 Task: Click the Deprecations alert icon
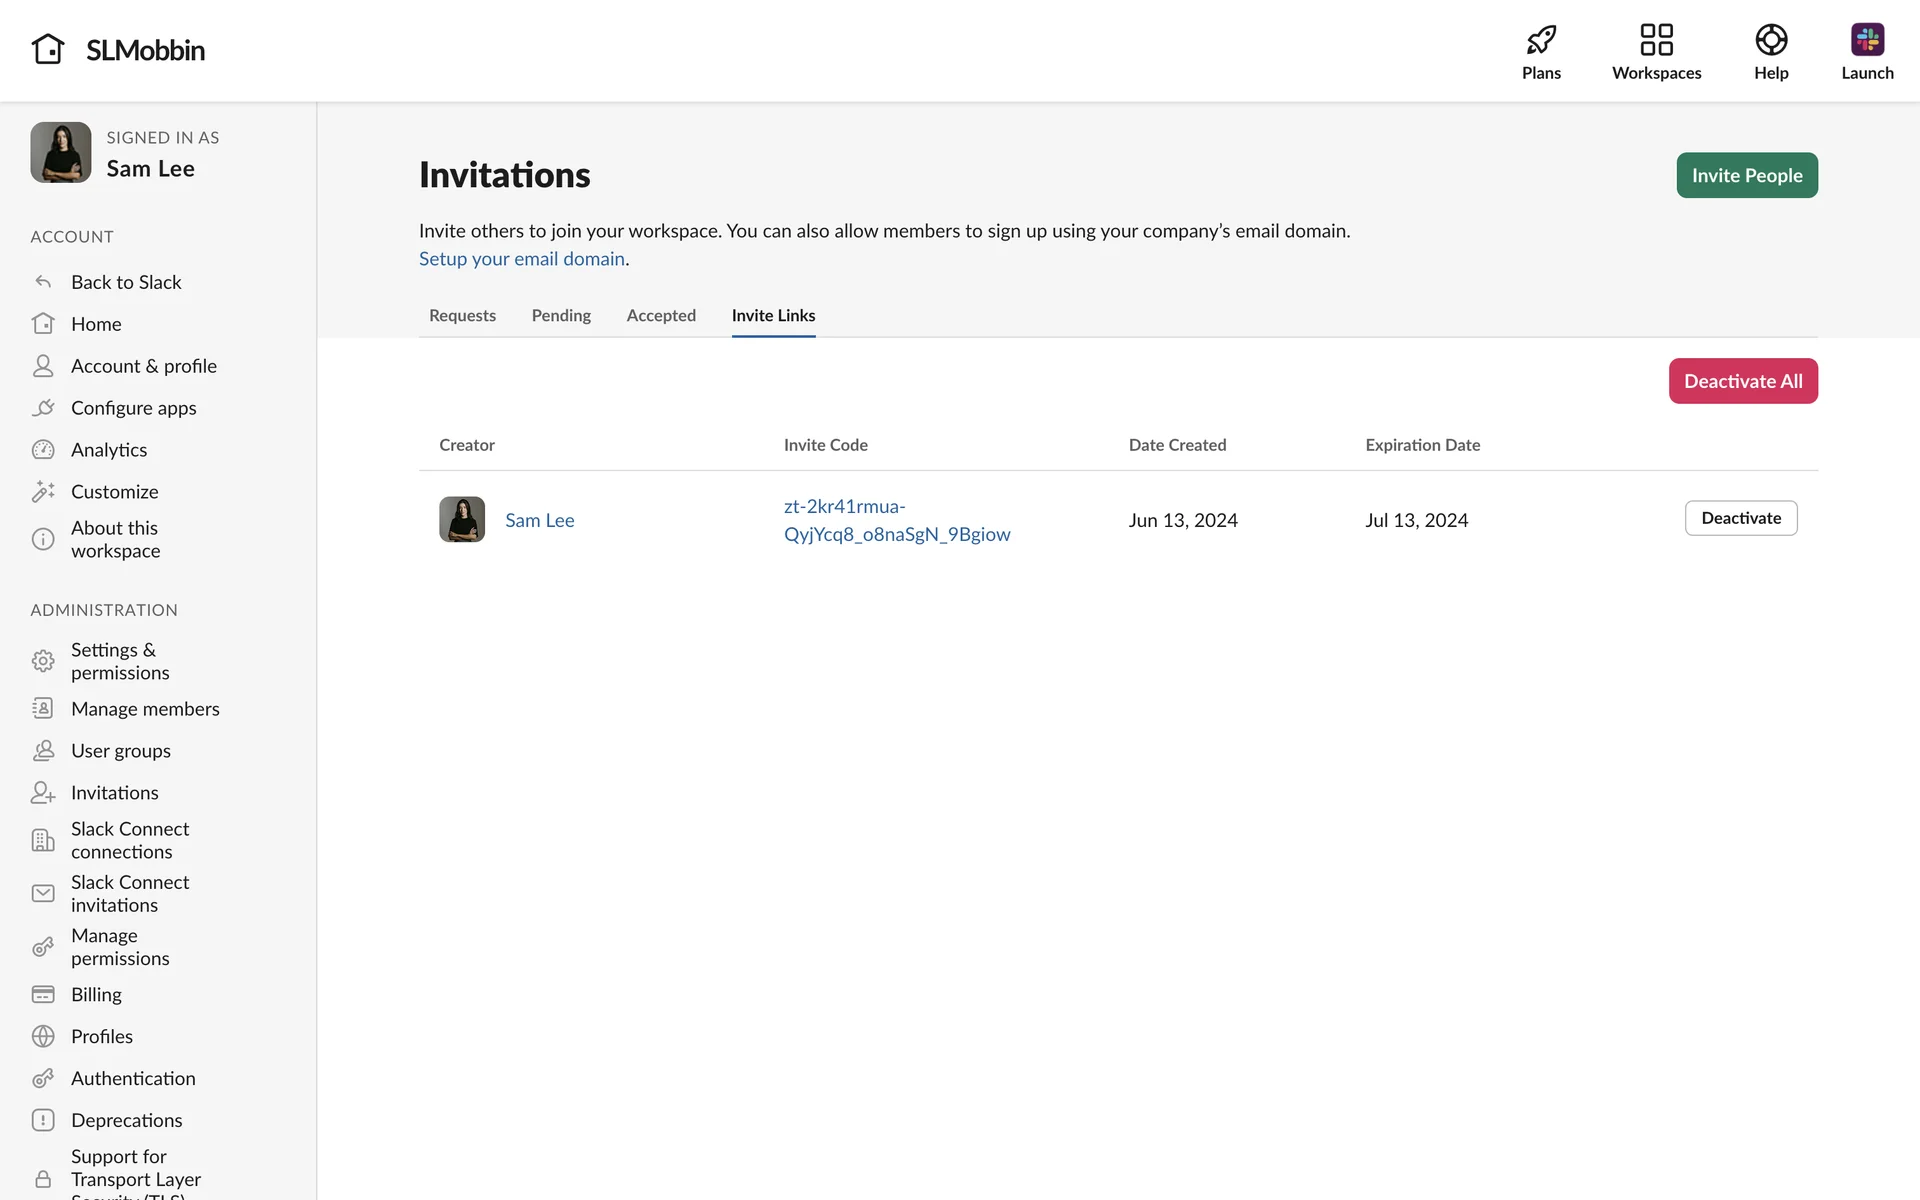[x=43, y=1120]
